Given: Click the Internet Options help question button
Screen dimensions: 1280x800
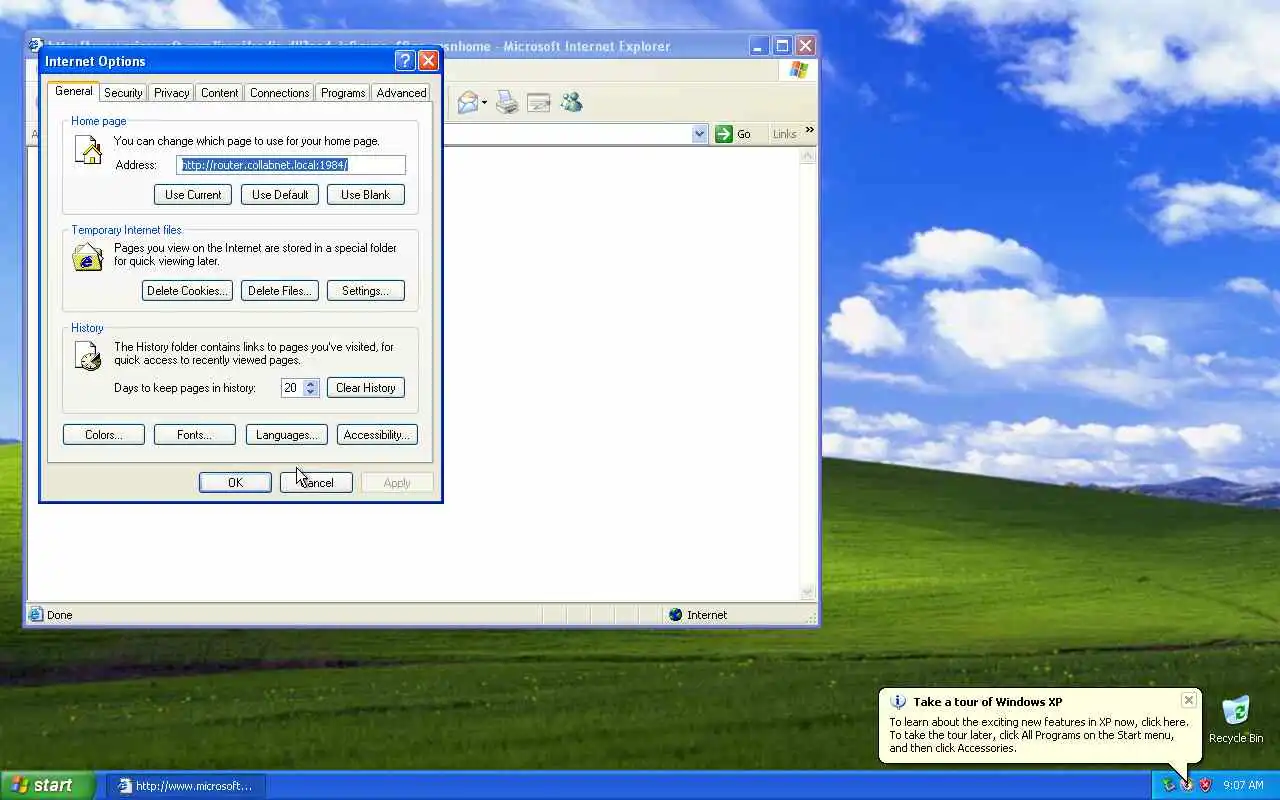Looking at the screenshot, I should pos(405,61).
